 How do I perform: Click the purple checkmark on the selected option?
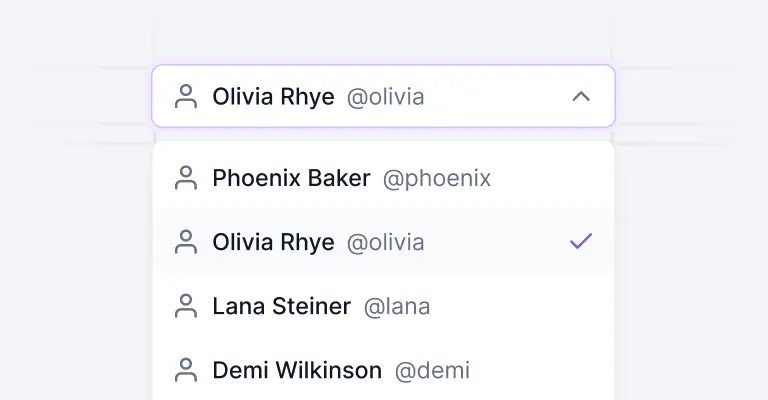pos(580,242)
